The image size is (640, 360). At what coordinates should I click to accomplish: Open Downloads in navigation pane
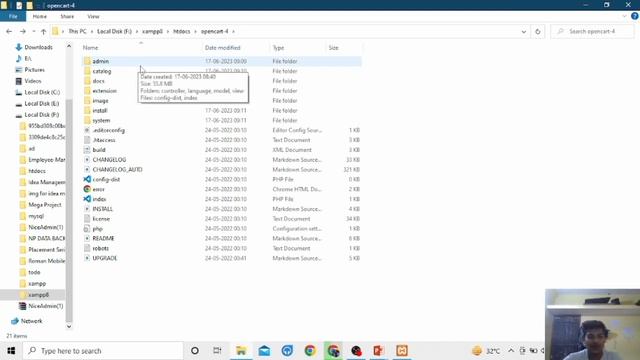(x=38, y=47)
